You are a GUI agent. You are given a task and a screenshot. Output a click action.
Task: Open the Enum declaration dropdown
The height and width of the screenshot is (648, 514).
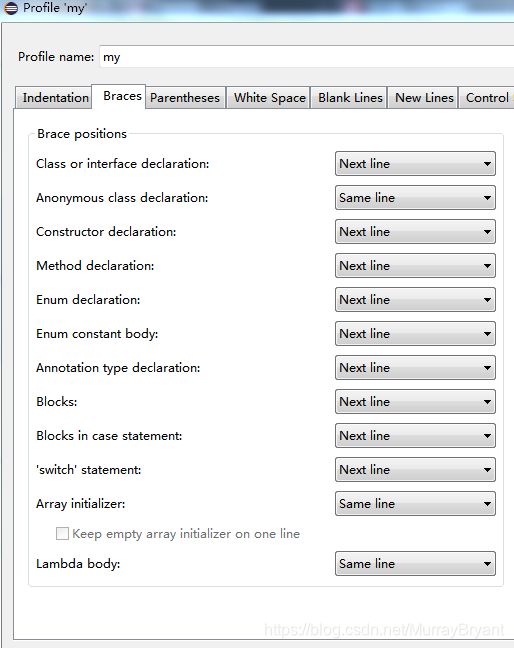(x=415, y=300)
